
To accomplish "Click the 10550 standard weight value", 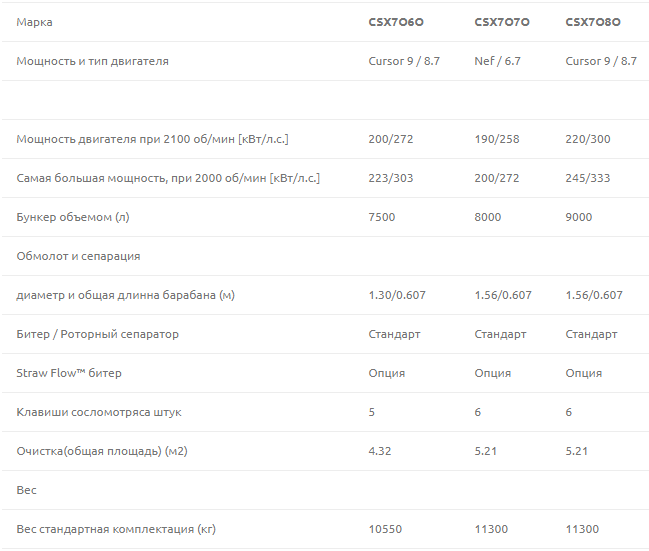I will [385, 529].
